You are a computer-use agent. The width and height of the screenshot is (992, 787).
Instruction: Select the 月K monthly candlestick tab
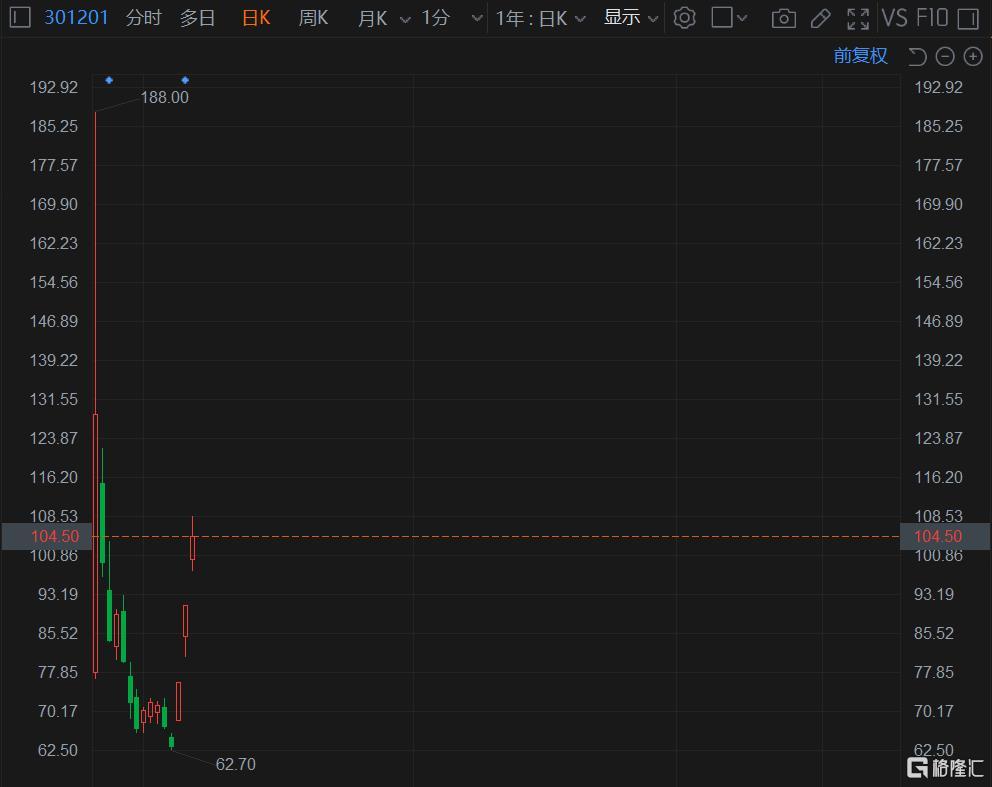372,18
